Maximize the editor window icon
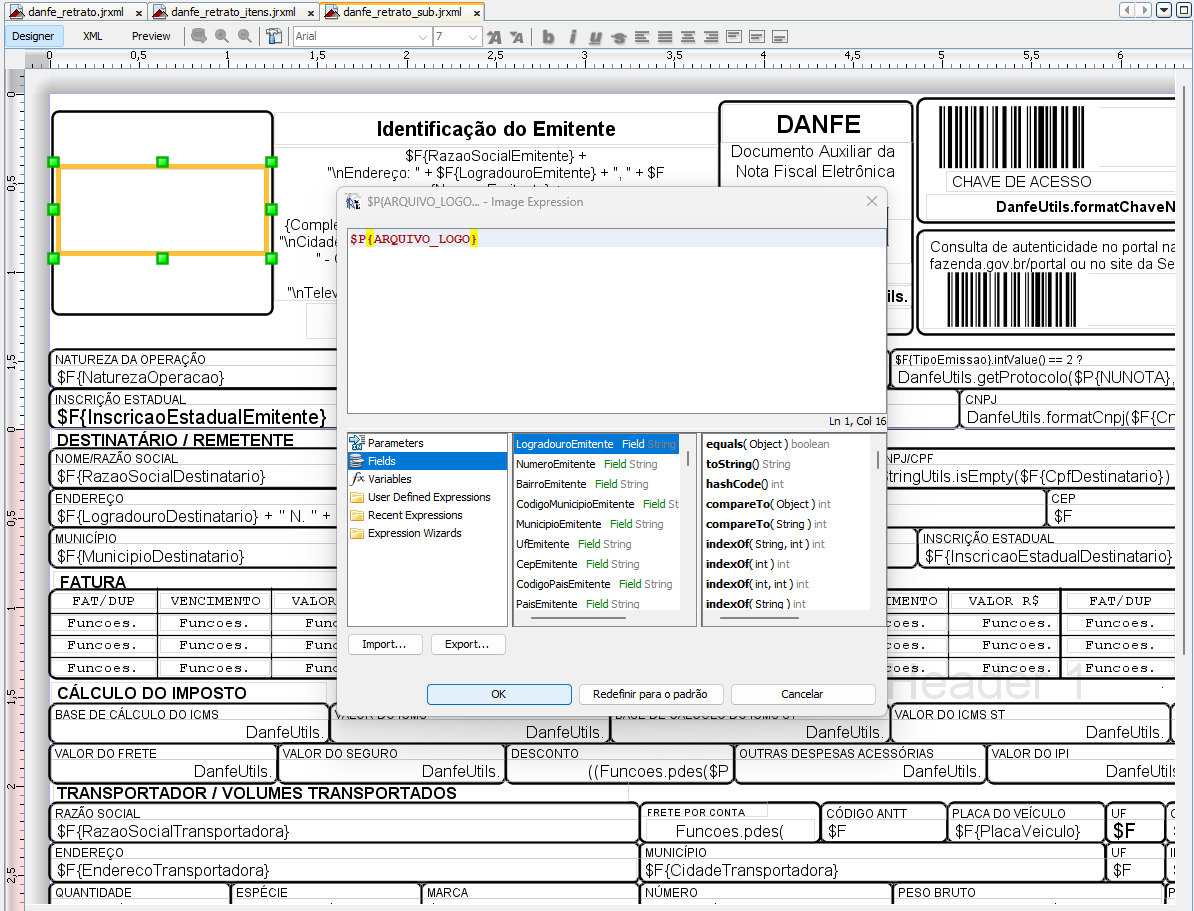The height and width of the screenshot is (911, 1194). [1184, 10]
